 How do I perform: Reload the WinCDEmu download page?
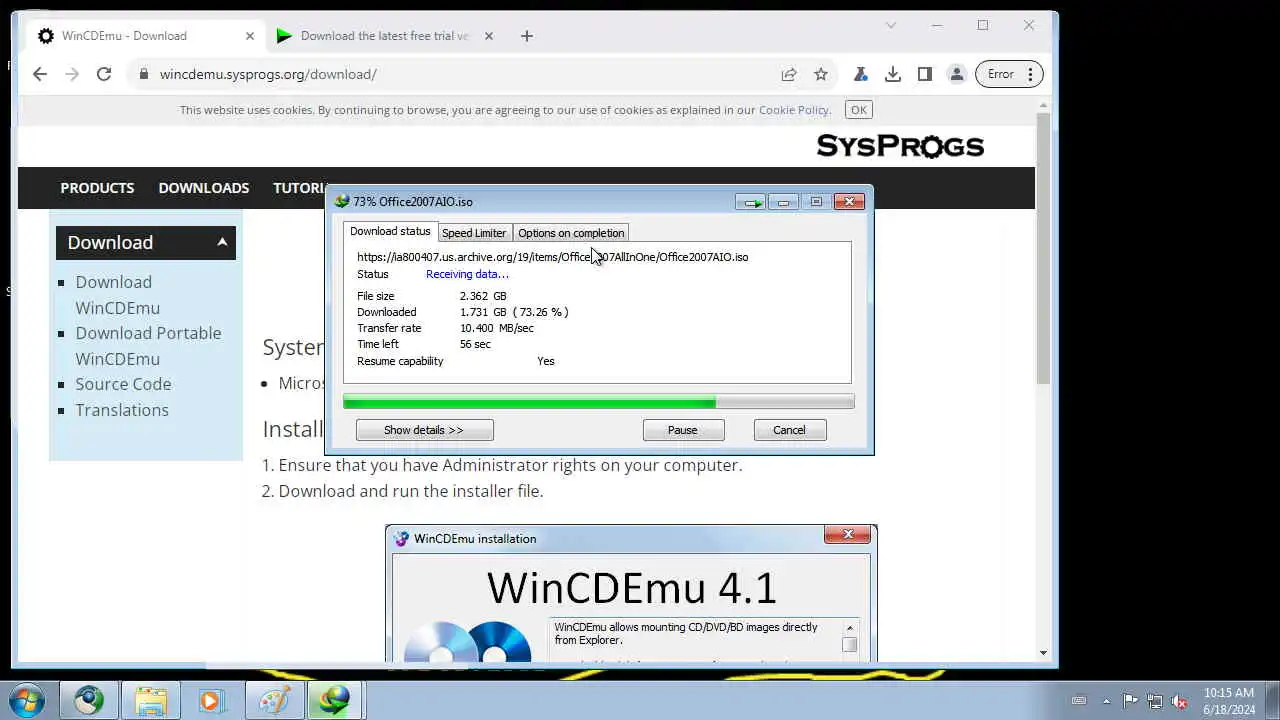pyautogui.click(x=104, y=74)
